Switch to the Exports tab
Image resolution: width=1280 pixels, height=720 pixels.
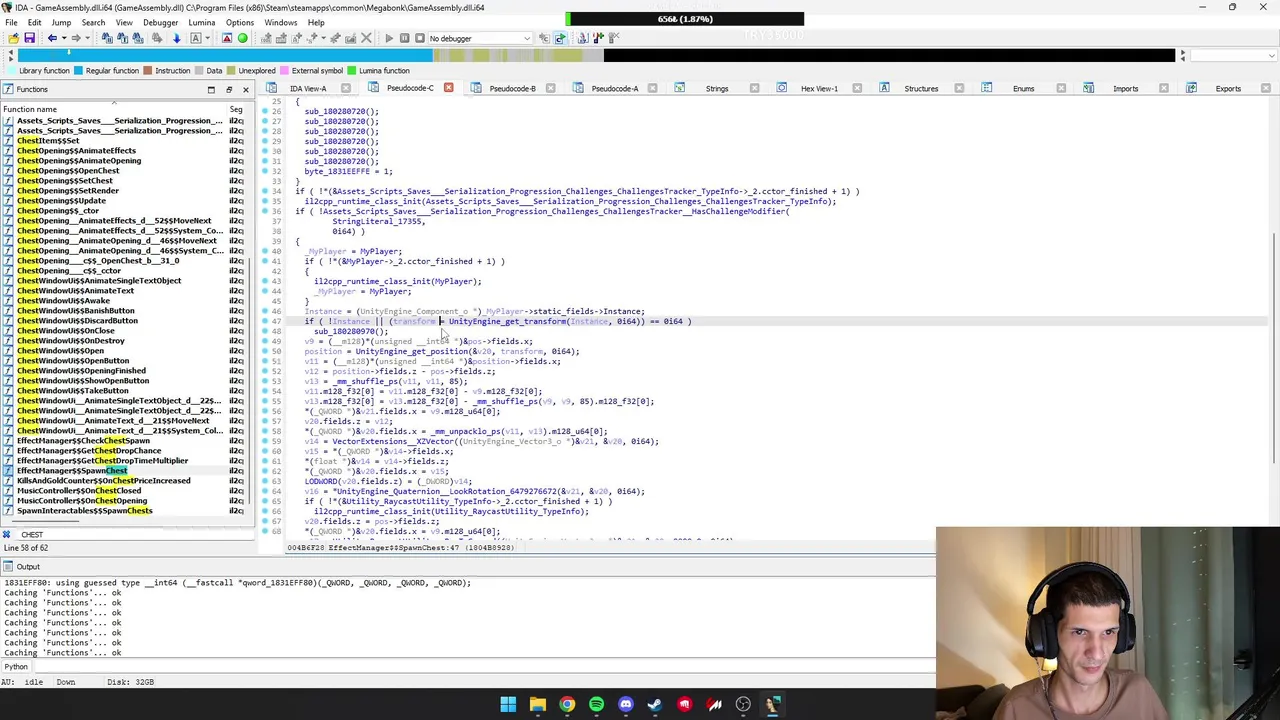pyautogui.click(x=1227, y=88)
